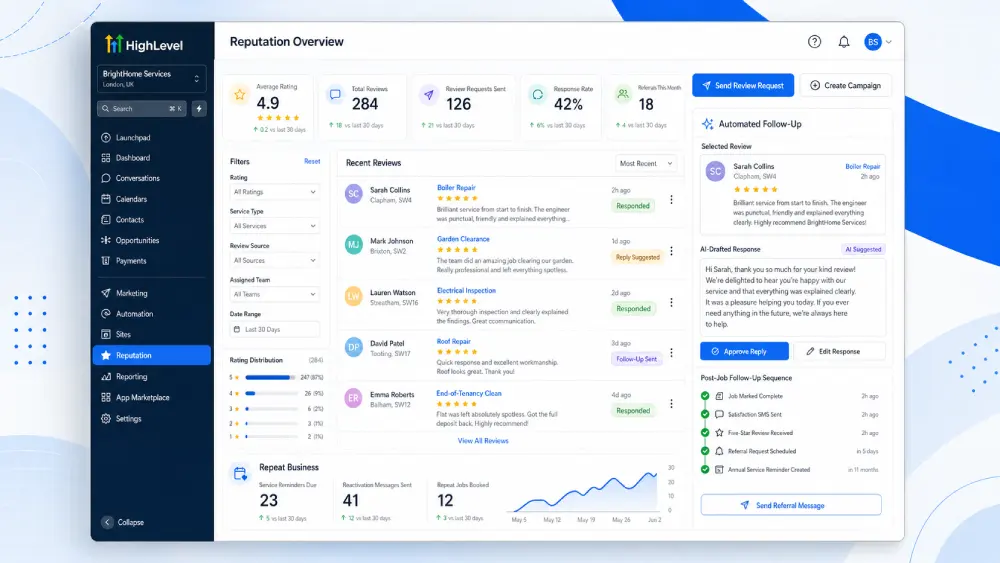This screenshot has width=1000, height=563.
Task: Open the Most Recent sort dropdown
Action: 645,163
